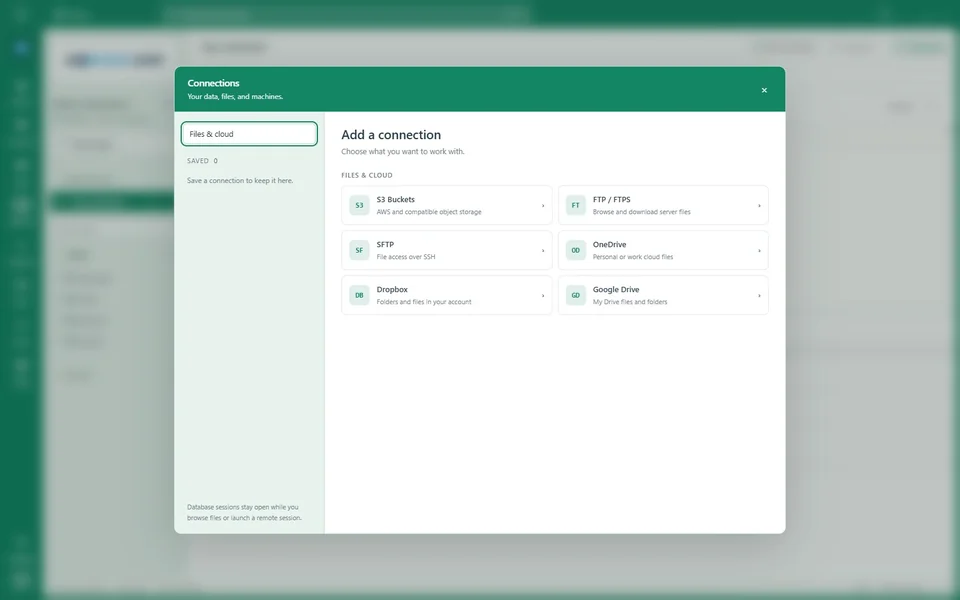The image size is (960, 600).
Task: Click the SAVED 0 section label
Action: (x=202, y=161)
